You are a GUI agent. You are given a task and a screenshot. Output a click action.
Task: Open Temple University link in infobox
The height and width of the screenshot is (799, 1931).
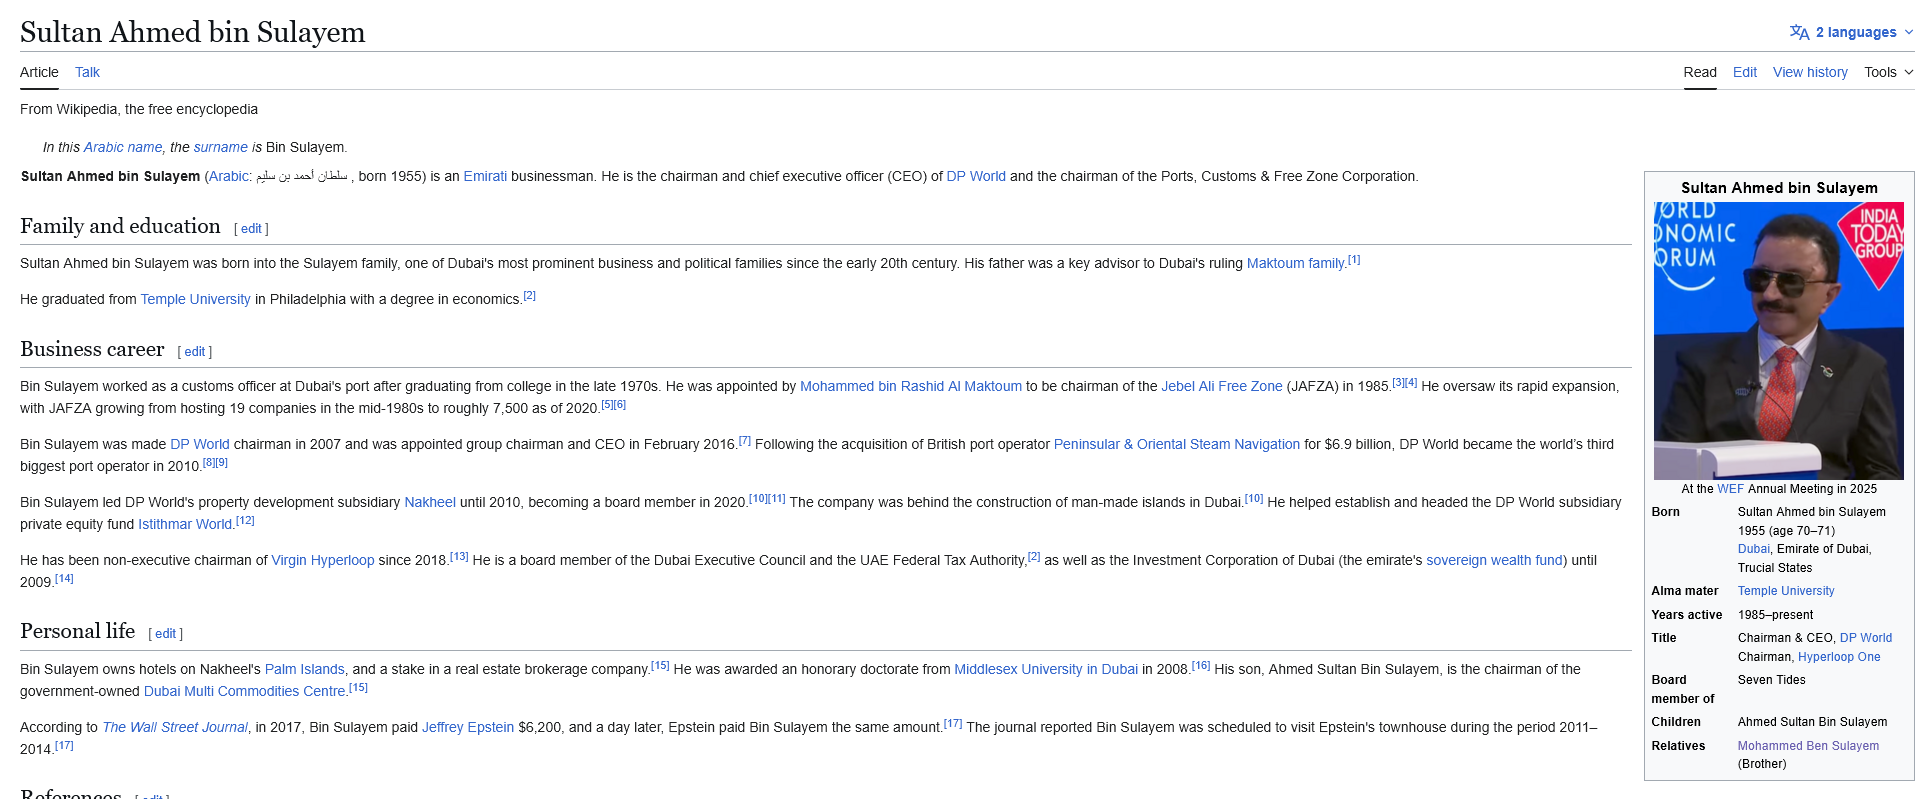(1786, 591)
